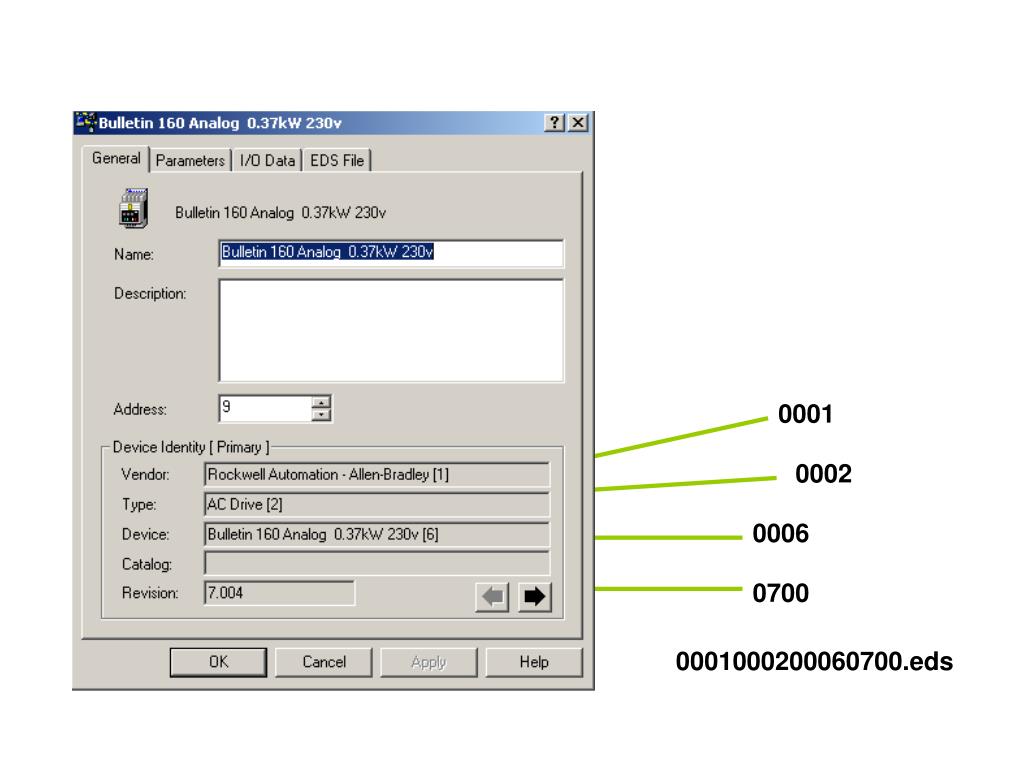Click the previous device identity arrow

coord(492,596)
